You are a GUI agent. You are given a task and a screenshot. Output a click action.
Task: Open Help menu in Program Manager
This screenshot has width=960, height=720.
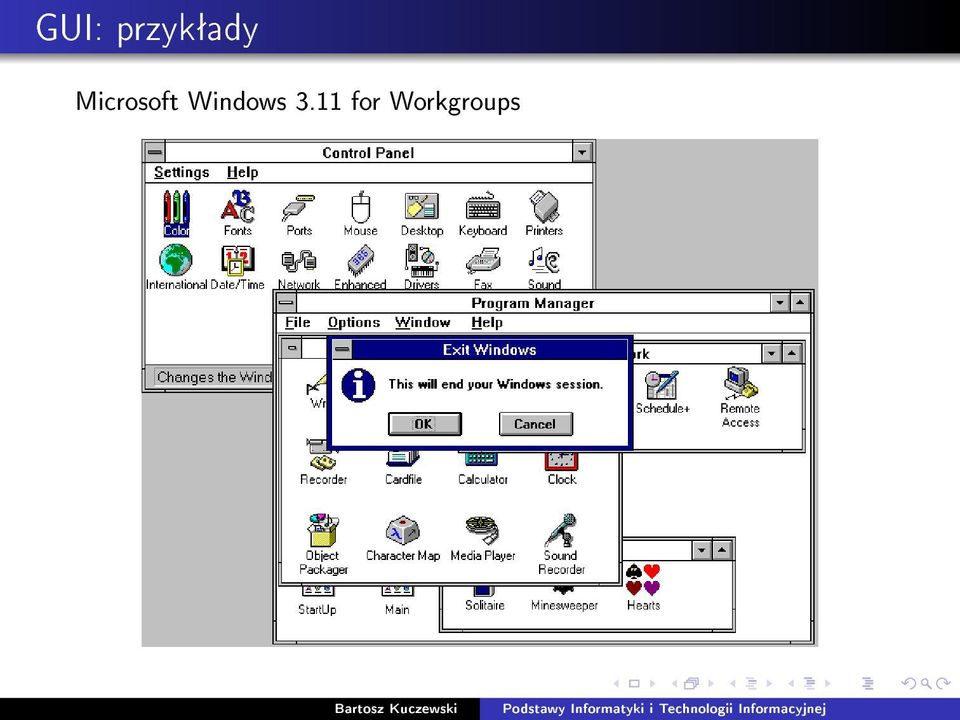[x=487, y=322]
